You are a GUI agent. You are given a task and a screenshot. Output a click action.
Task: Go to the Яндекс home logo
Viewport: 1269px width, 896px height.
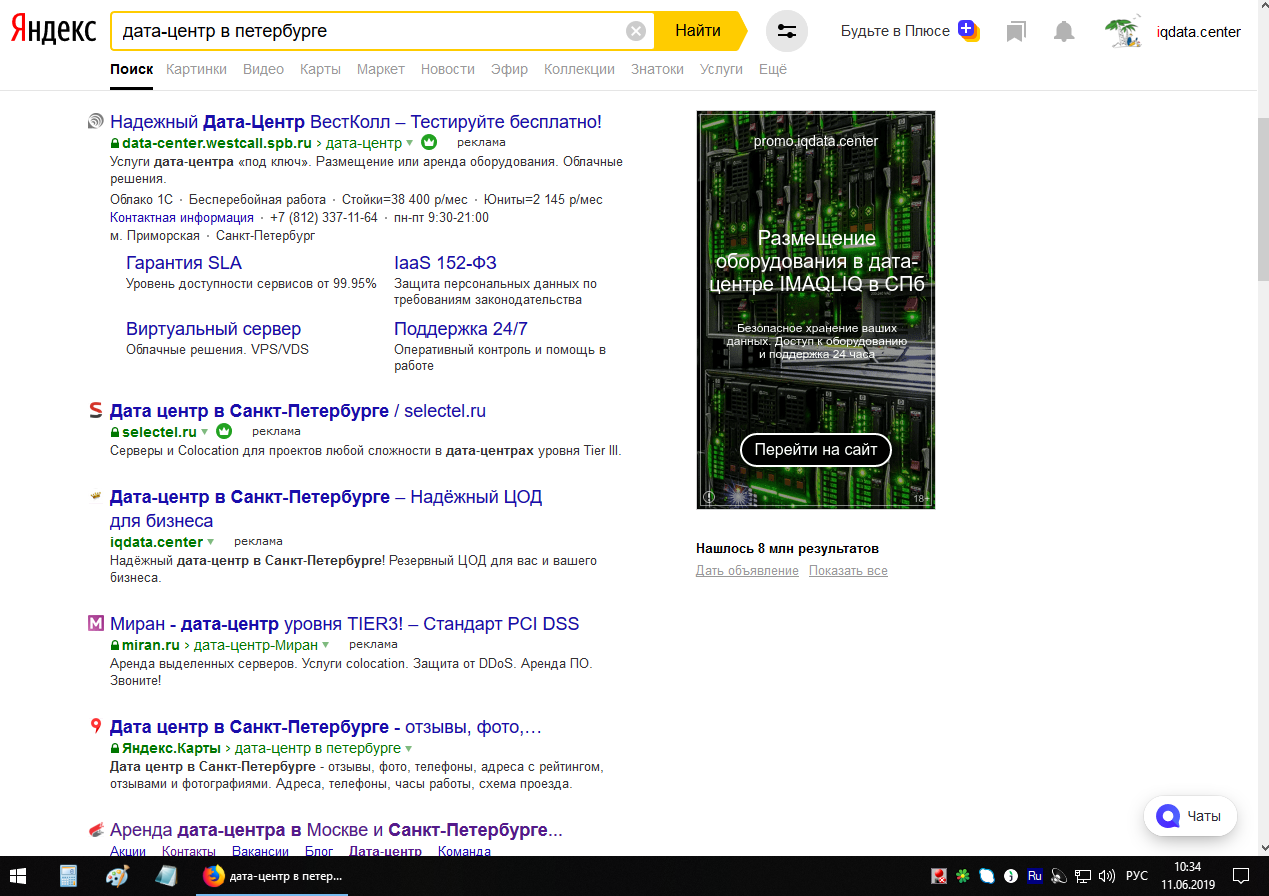tap(53, 31)
